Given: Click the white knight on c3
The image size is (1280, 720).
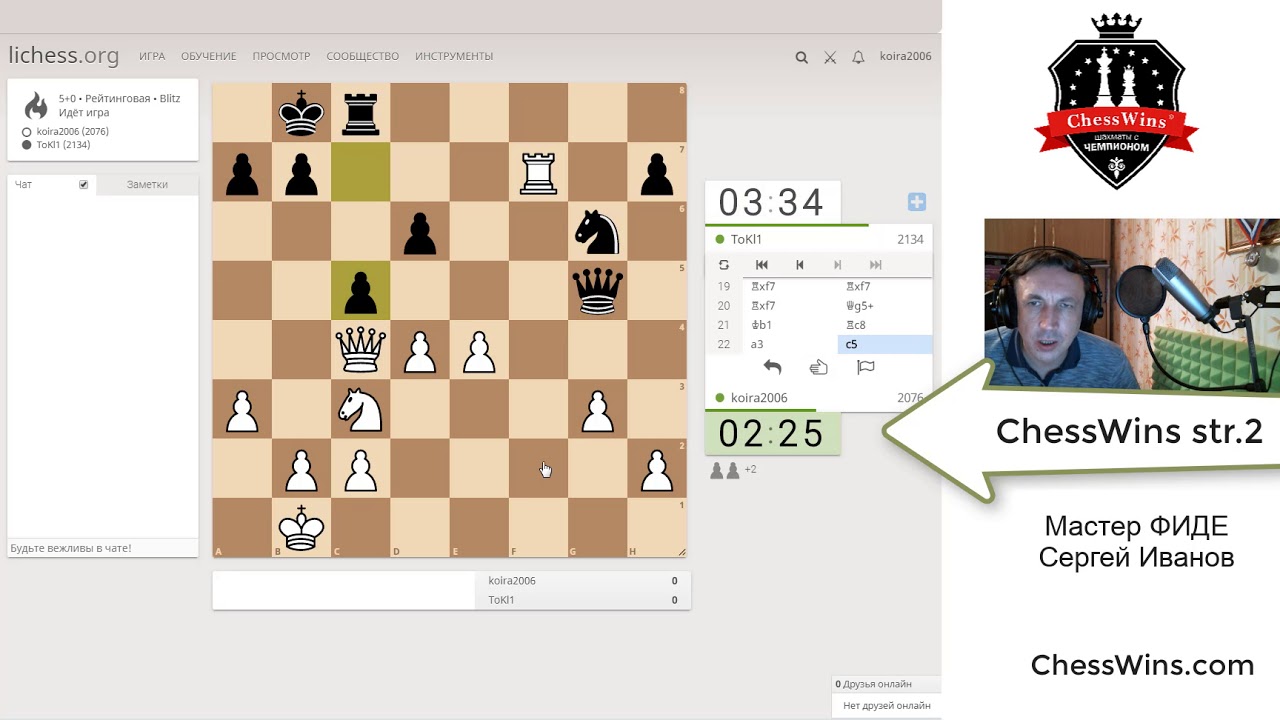Looking at the screenshot, I should tap(360, 409).
